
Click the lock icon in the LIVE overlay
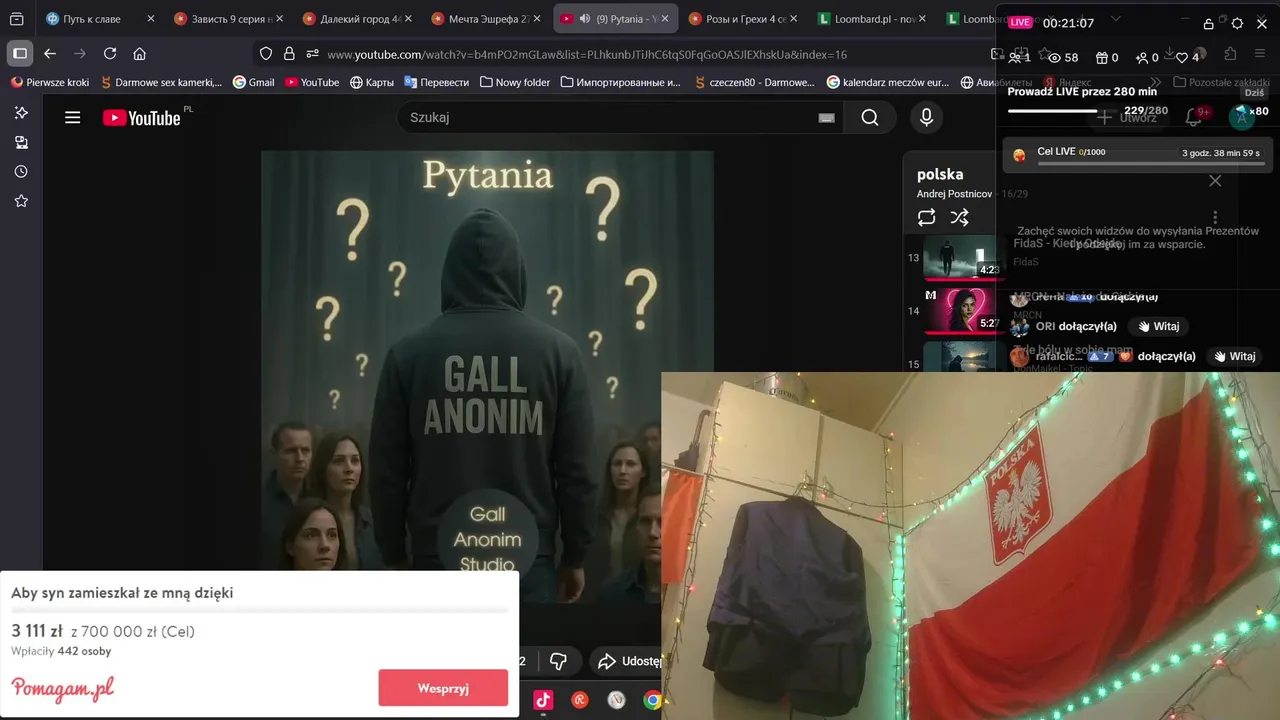pyautogui.click(x=1208, y=23)
